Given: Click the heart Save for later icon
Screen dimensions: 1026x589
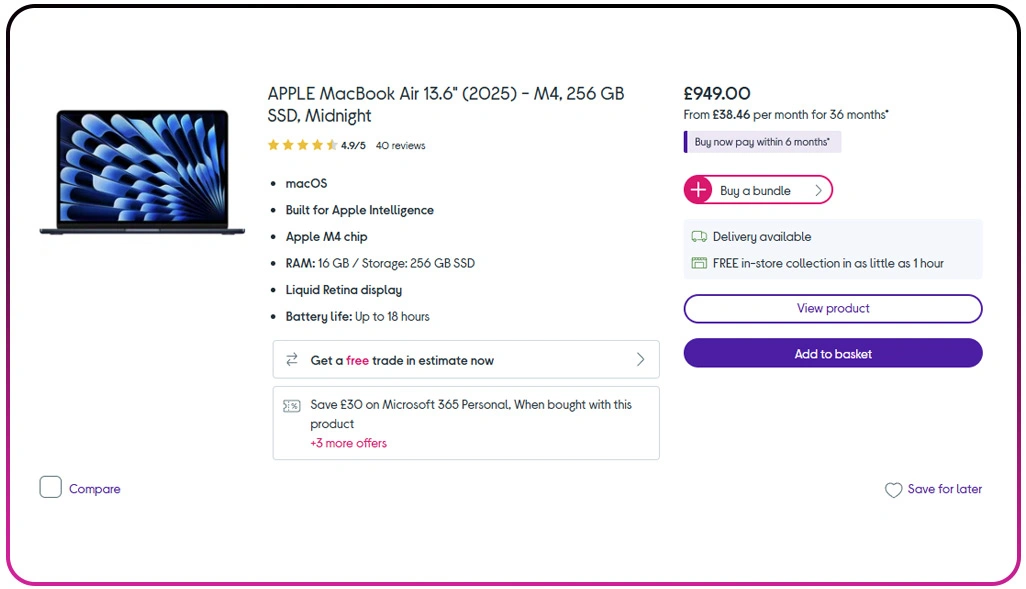Looking at the screenshot, I should tap(893, 490).
